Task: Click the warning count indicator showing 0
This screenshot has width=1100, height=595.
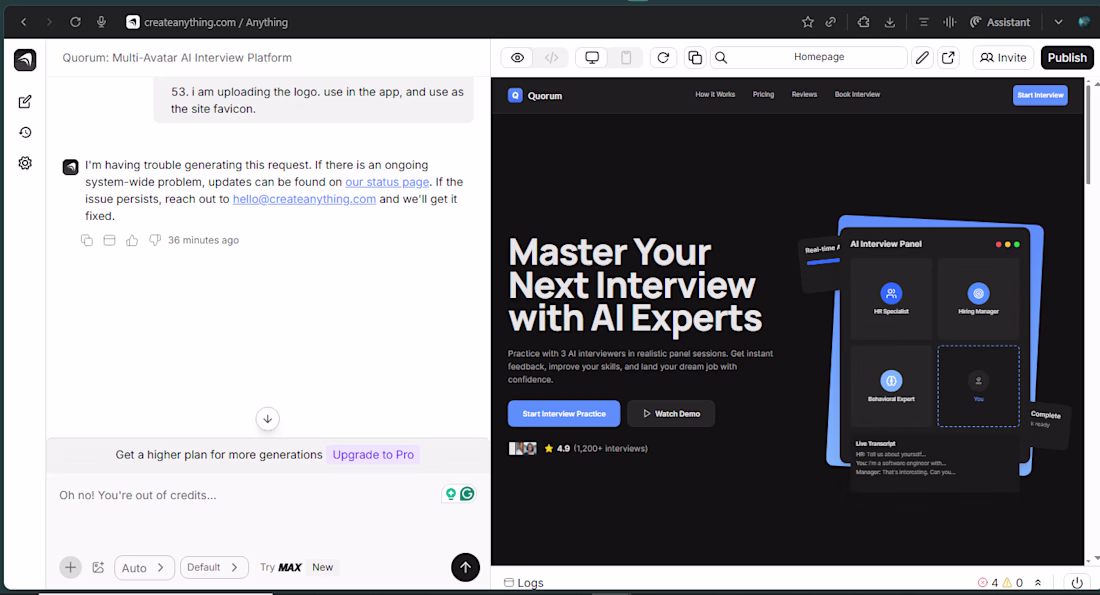Action: click(x=1013, y=582)
